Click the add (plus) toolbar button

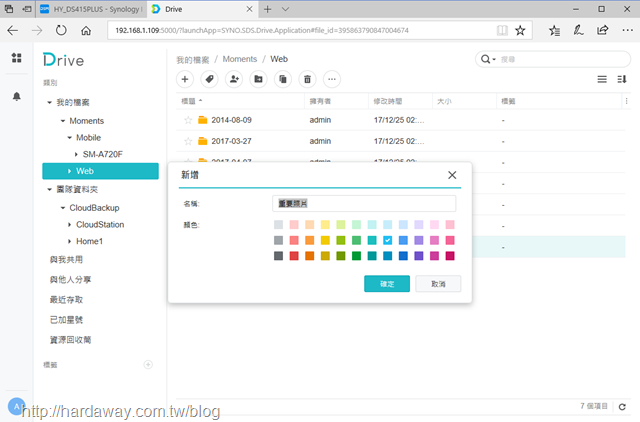point(185,79)
